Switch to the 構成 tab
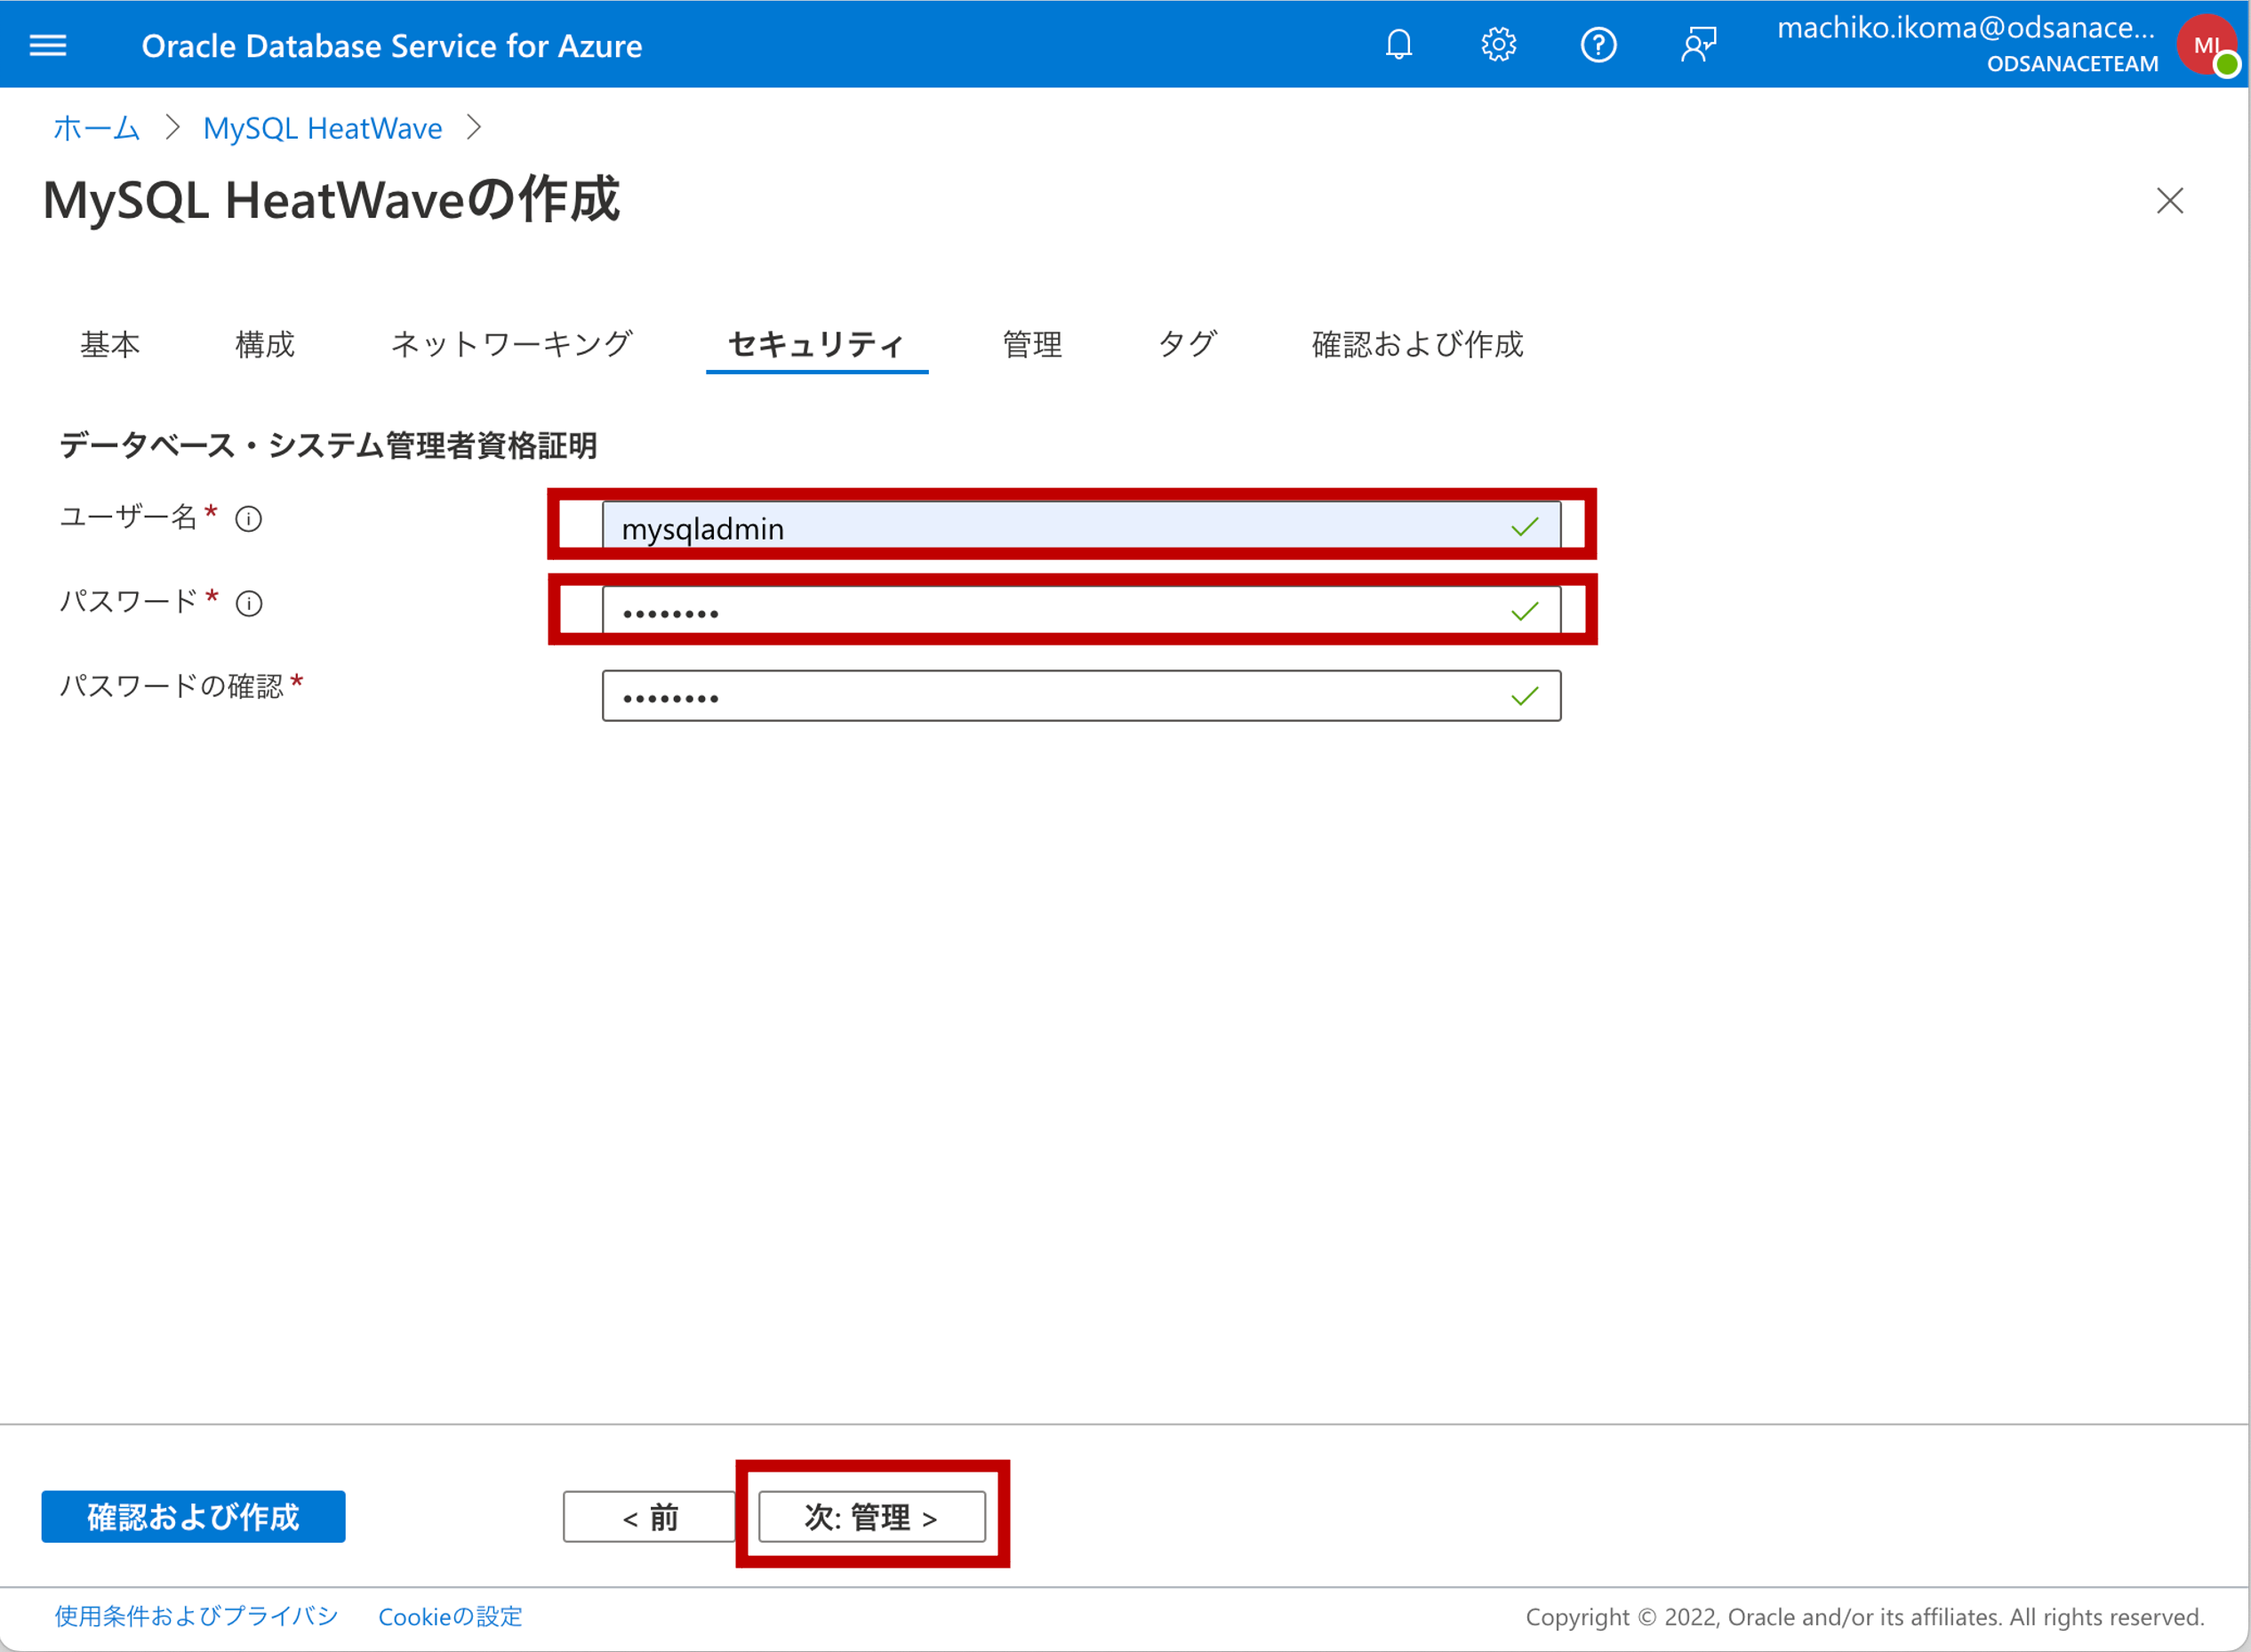The image size is (2251, 1652). (x=265, y=345)
